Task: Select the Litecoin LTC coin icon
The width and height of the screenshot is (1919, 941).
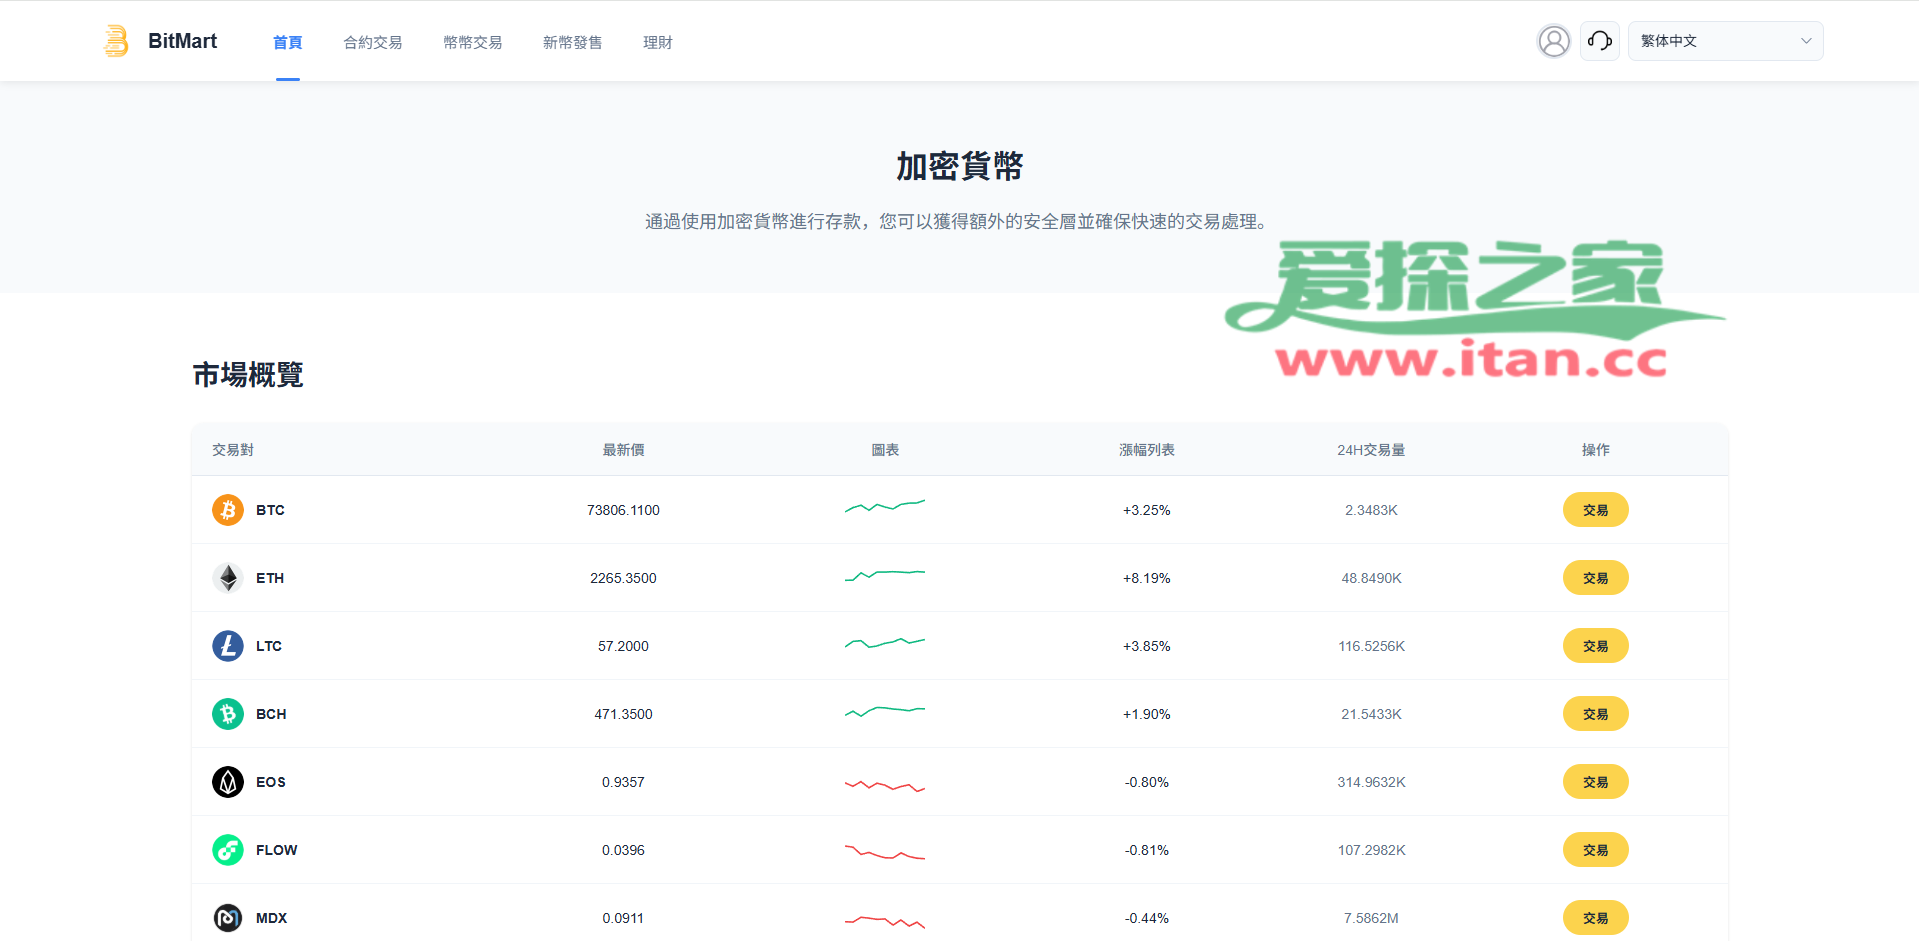Action: (x=228, y=646)
